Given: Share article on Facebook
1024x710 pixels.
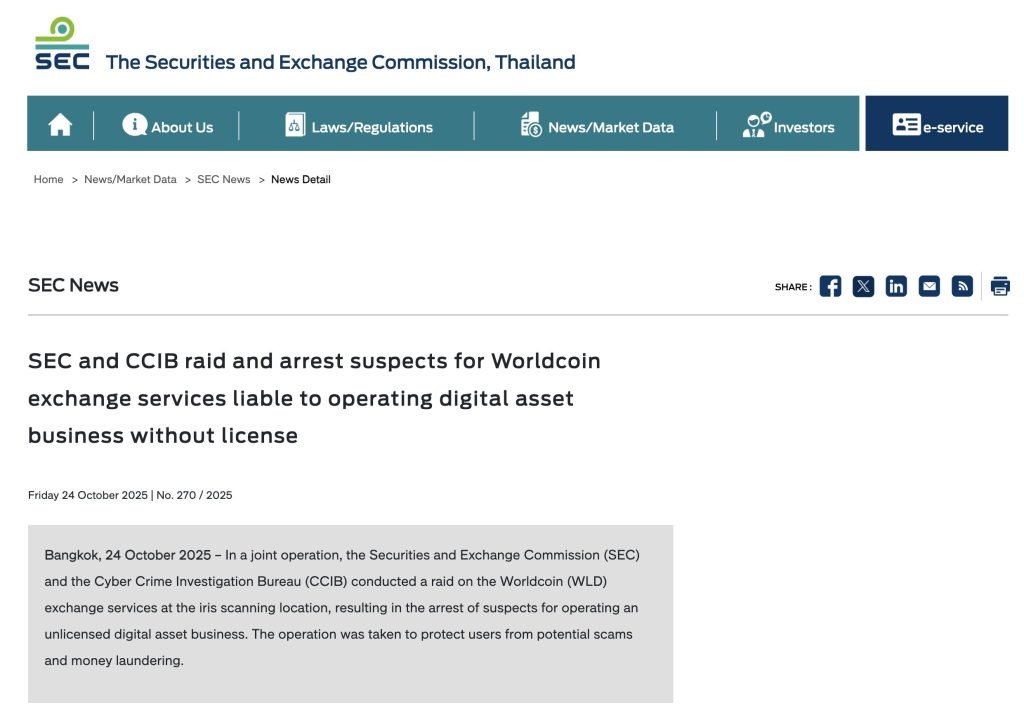Looking at the screenshot, I should pos(830,286).
